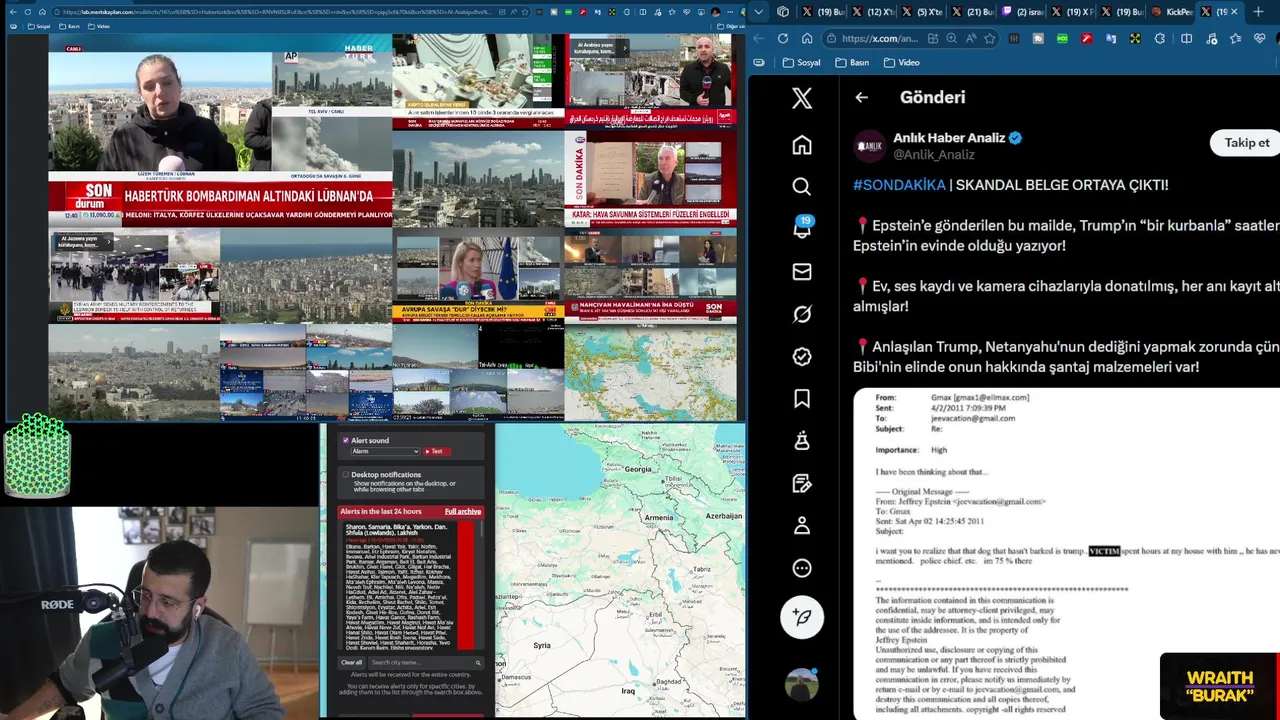Screen dimensions: 1280x720
Task: Click the X logo in sidebar
Action: tap(802, 98)
